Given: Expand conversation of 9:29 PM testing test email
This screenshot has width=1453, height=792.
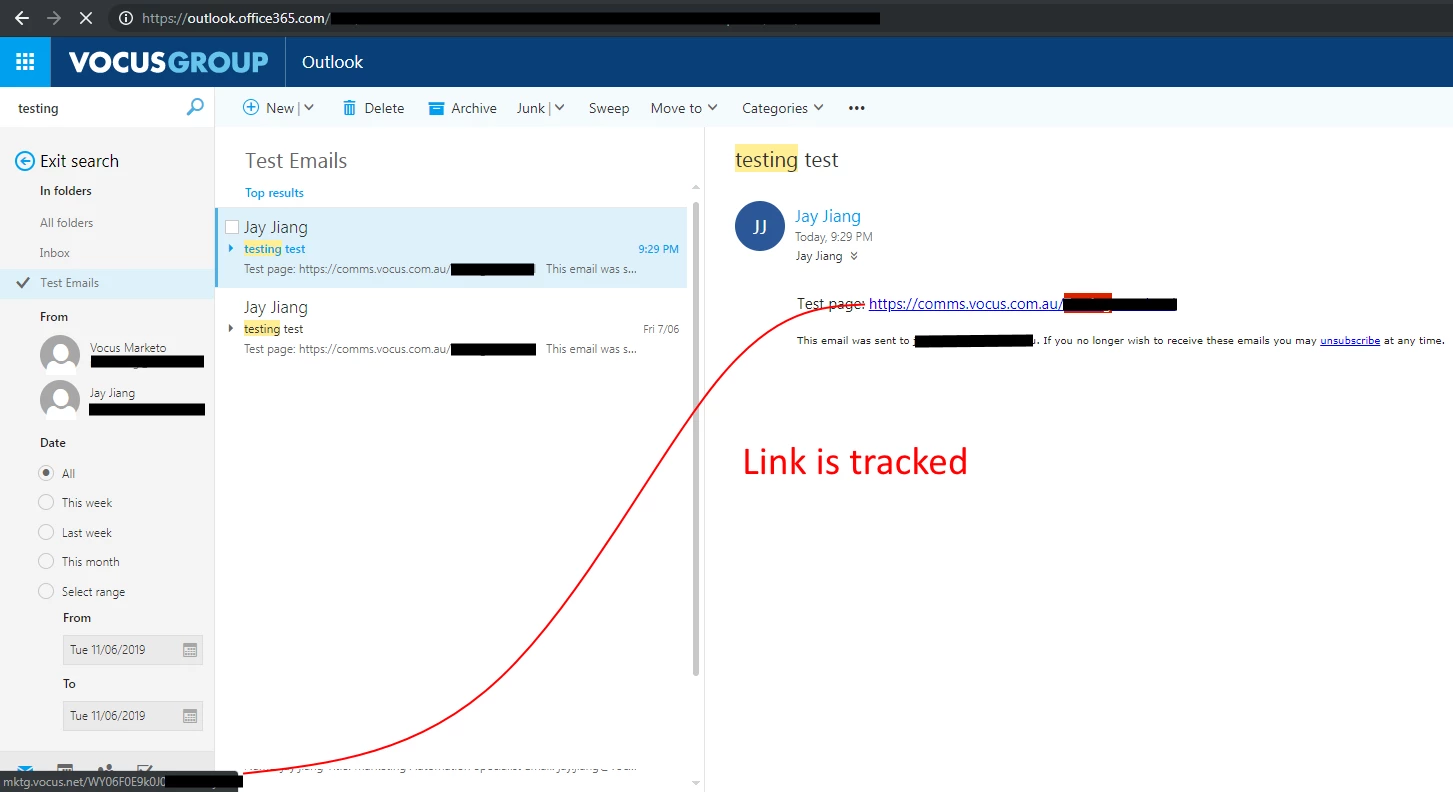Looking at the screenshot, I should click(231, 248).
